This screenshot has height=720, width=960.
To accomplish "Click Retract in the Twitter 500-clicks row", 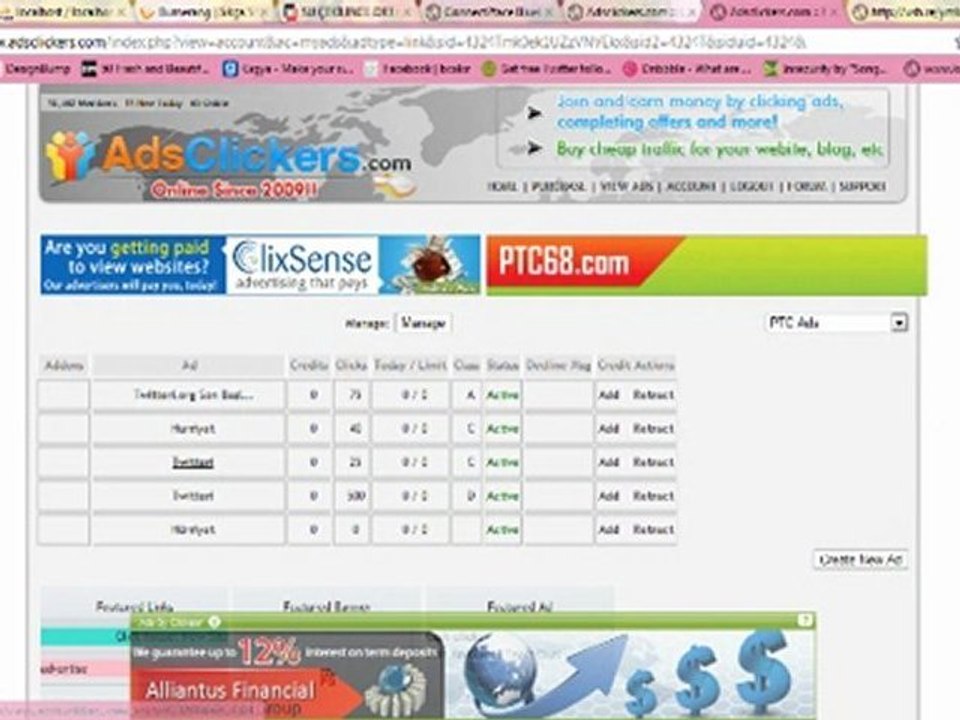I will (653, 496).
